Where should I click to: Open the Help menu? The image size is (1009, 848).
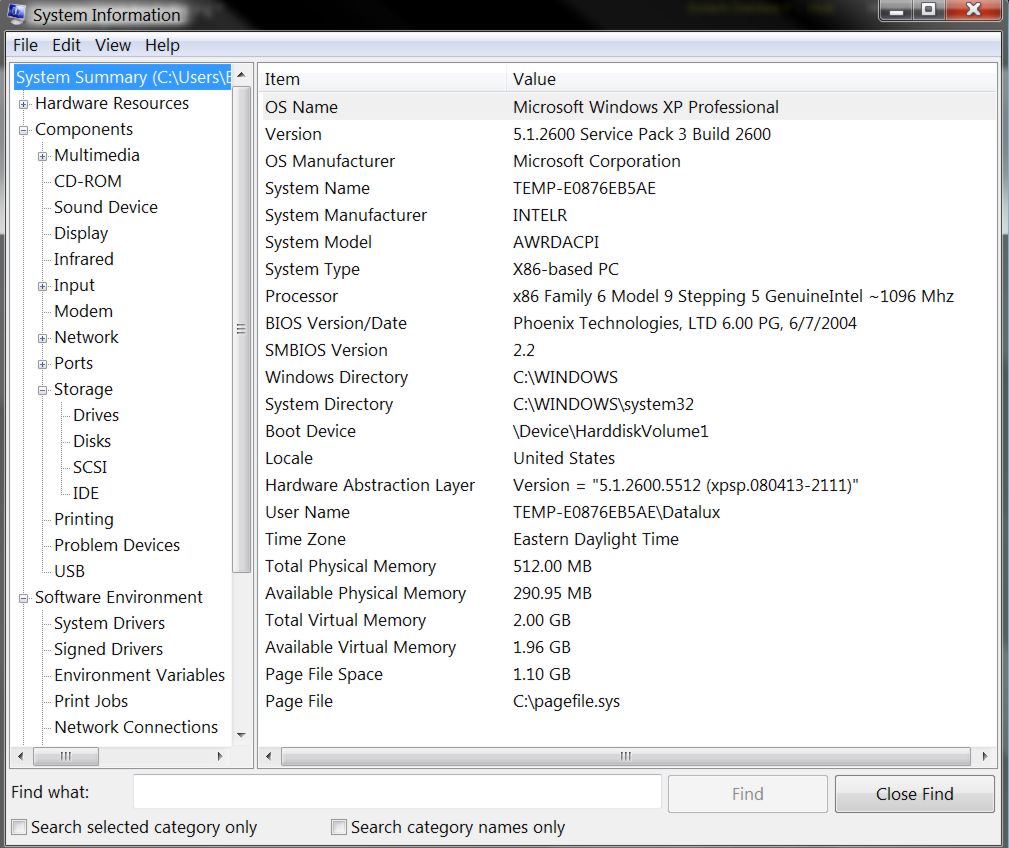click(x=162, y=45)
